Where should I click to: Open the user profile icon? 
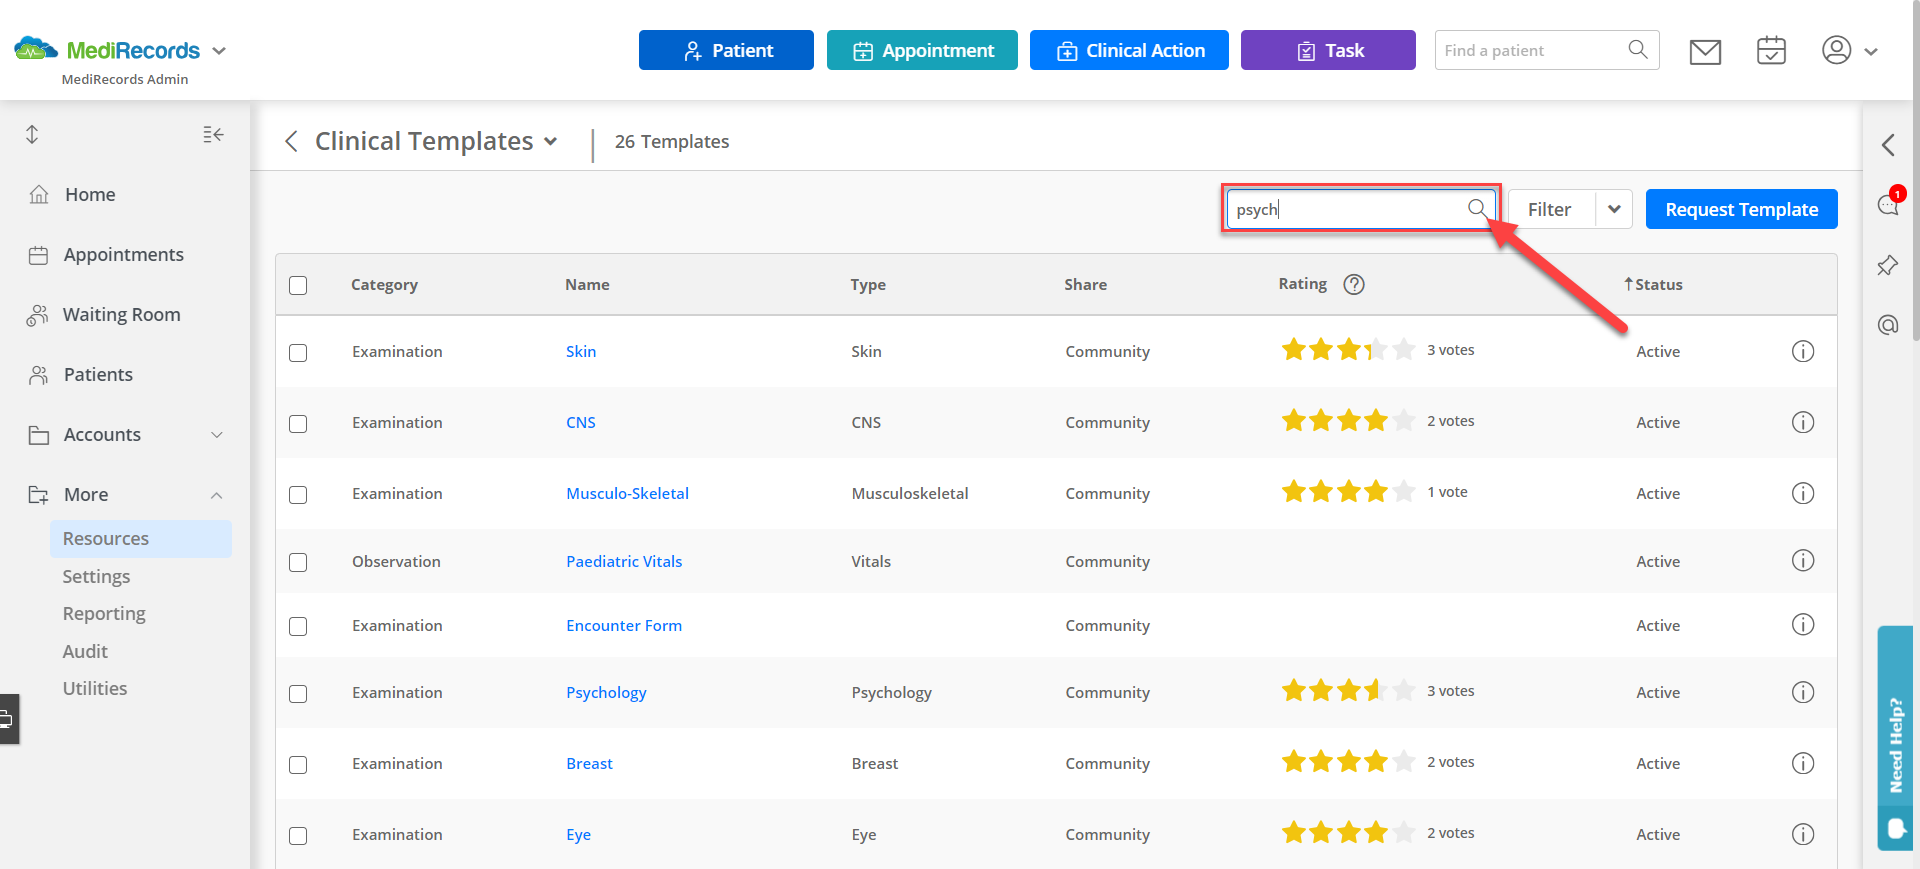(x=1836, y=50)
